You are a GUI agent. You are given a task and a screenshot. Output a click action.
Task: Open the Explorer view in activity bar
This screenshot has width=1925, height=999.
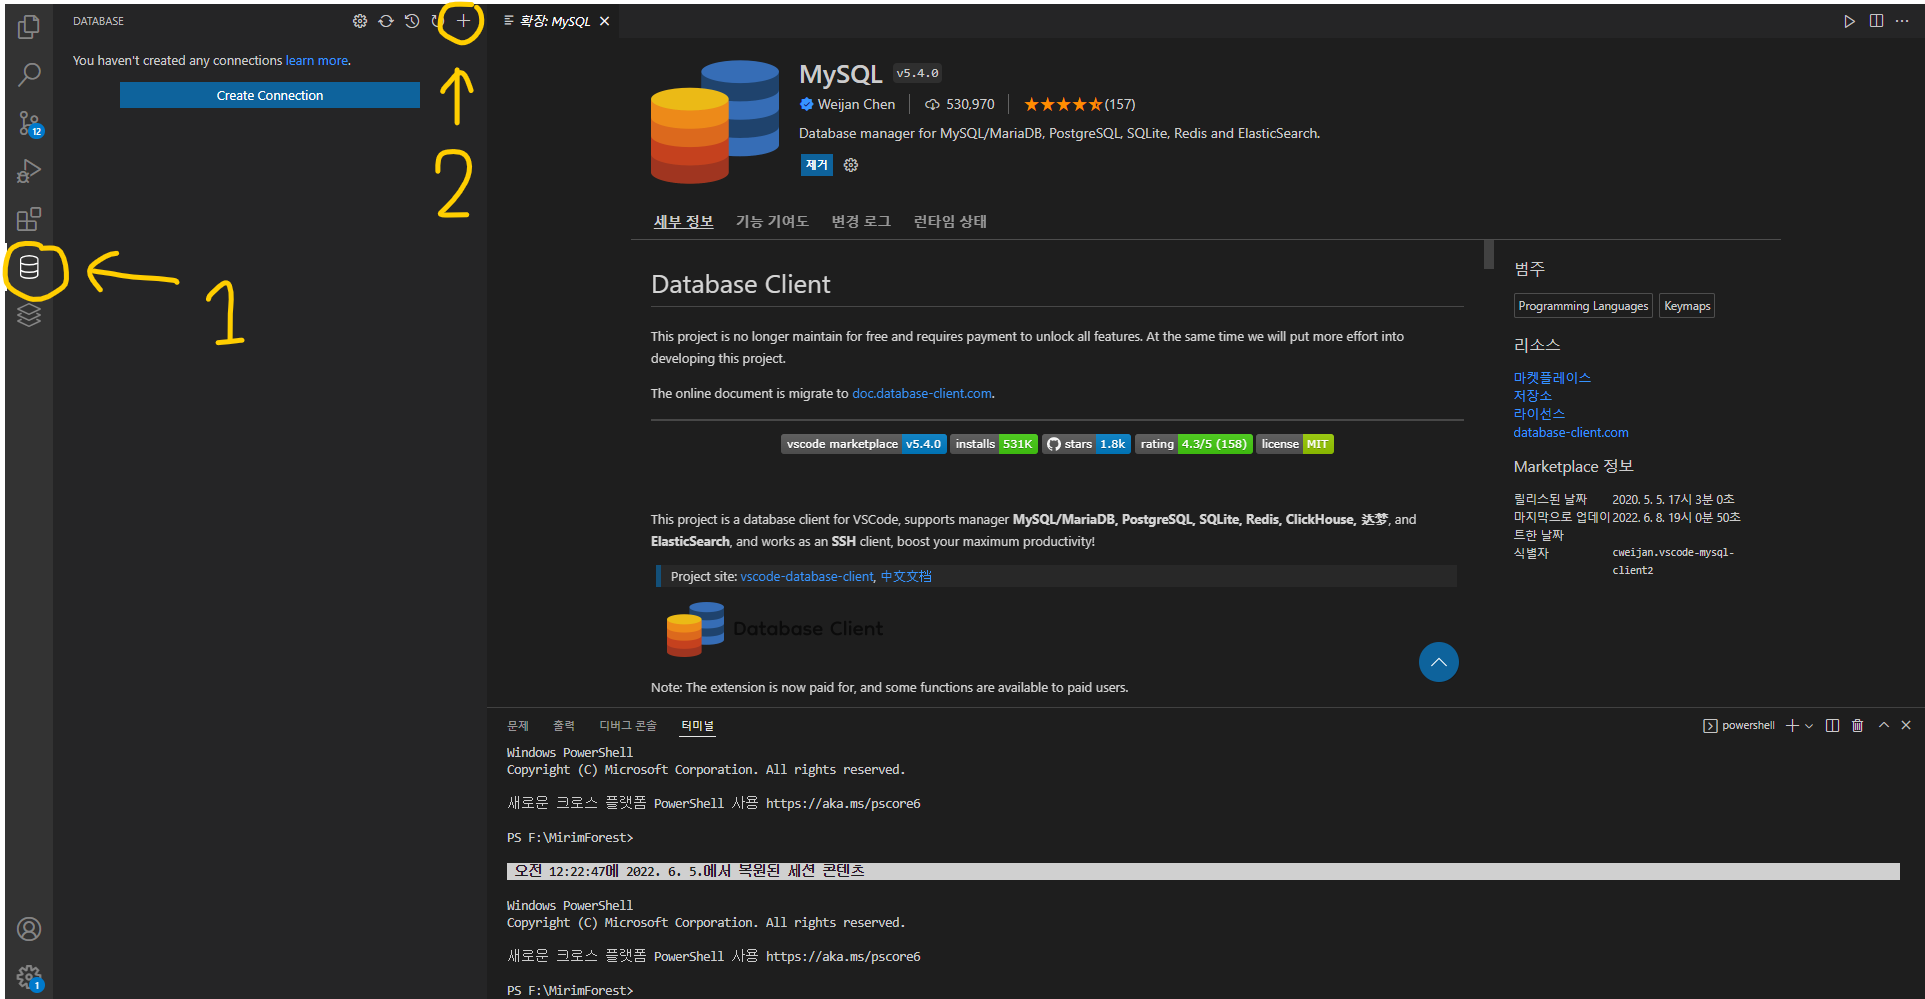[29, 27]
